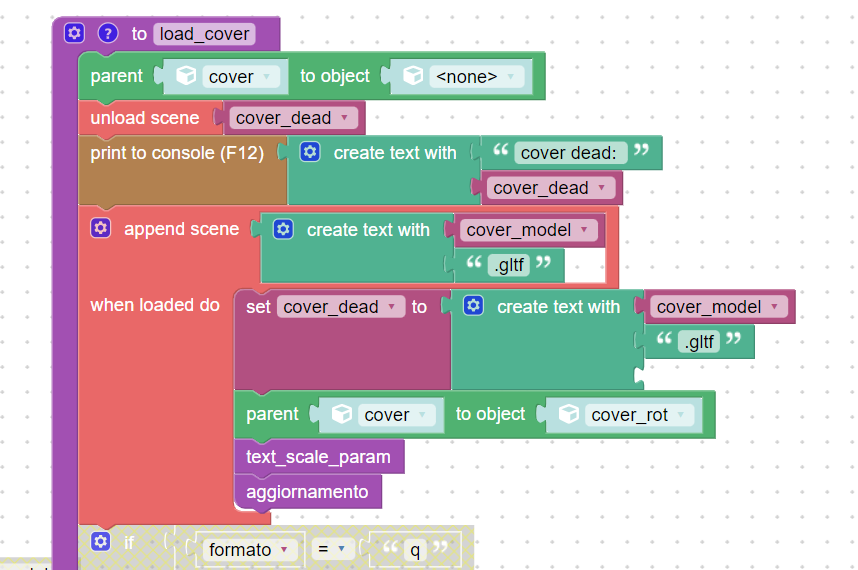Open gear on print block's create text with
858x570 pixels.
310,152
